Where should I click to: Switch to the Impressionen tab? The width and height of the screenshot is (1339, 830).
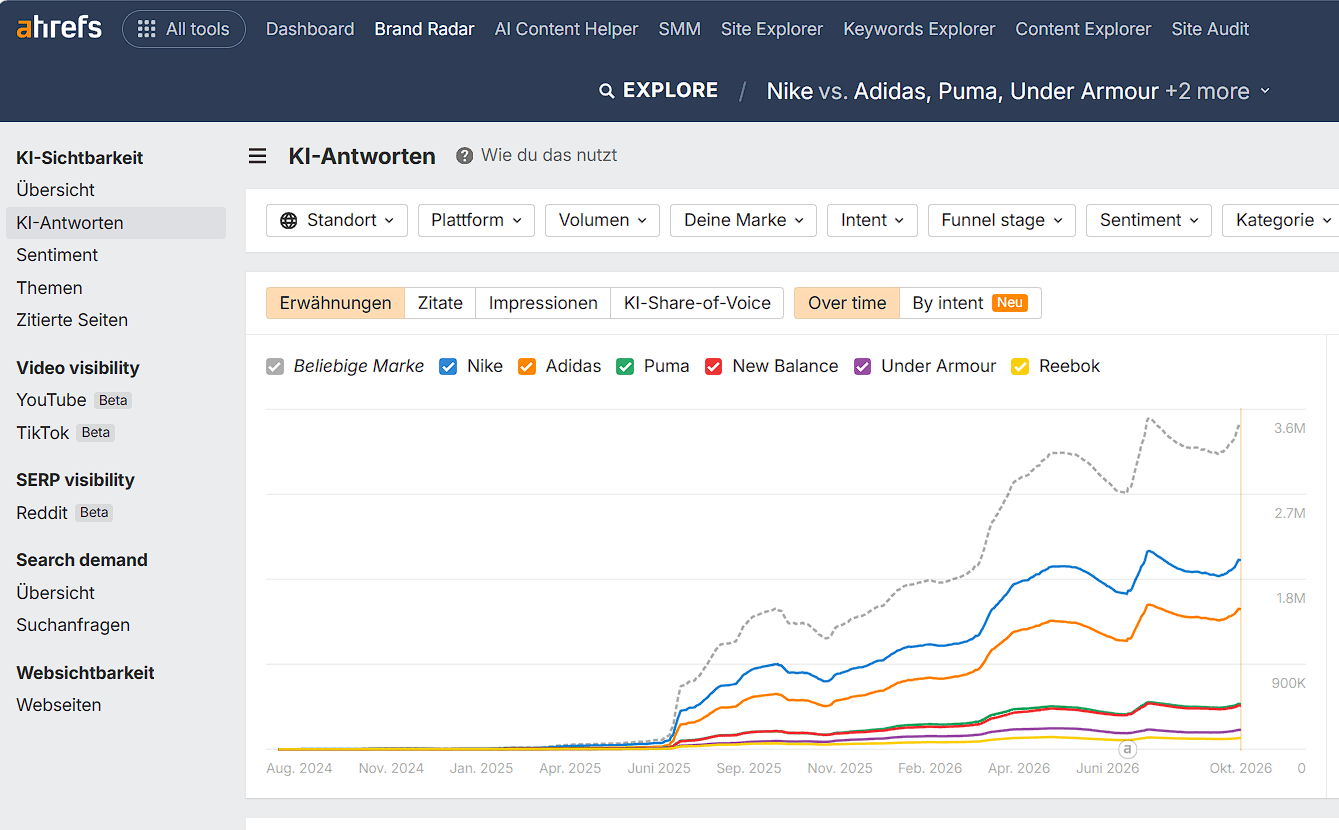(543, 303)
